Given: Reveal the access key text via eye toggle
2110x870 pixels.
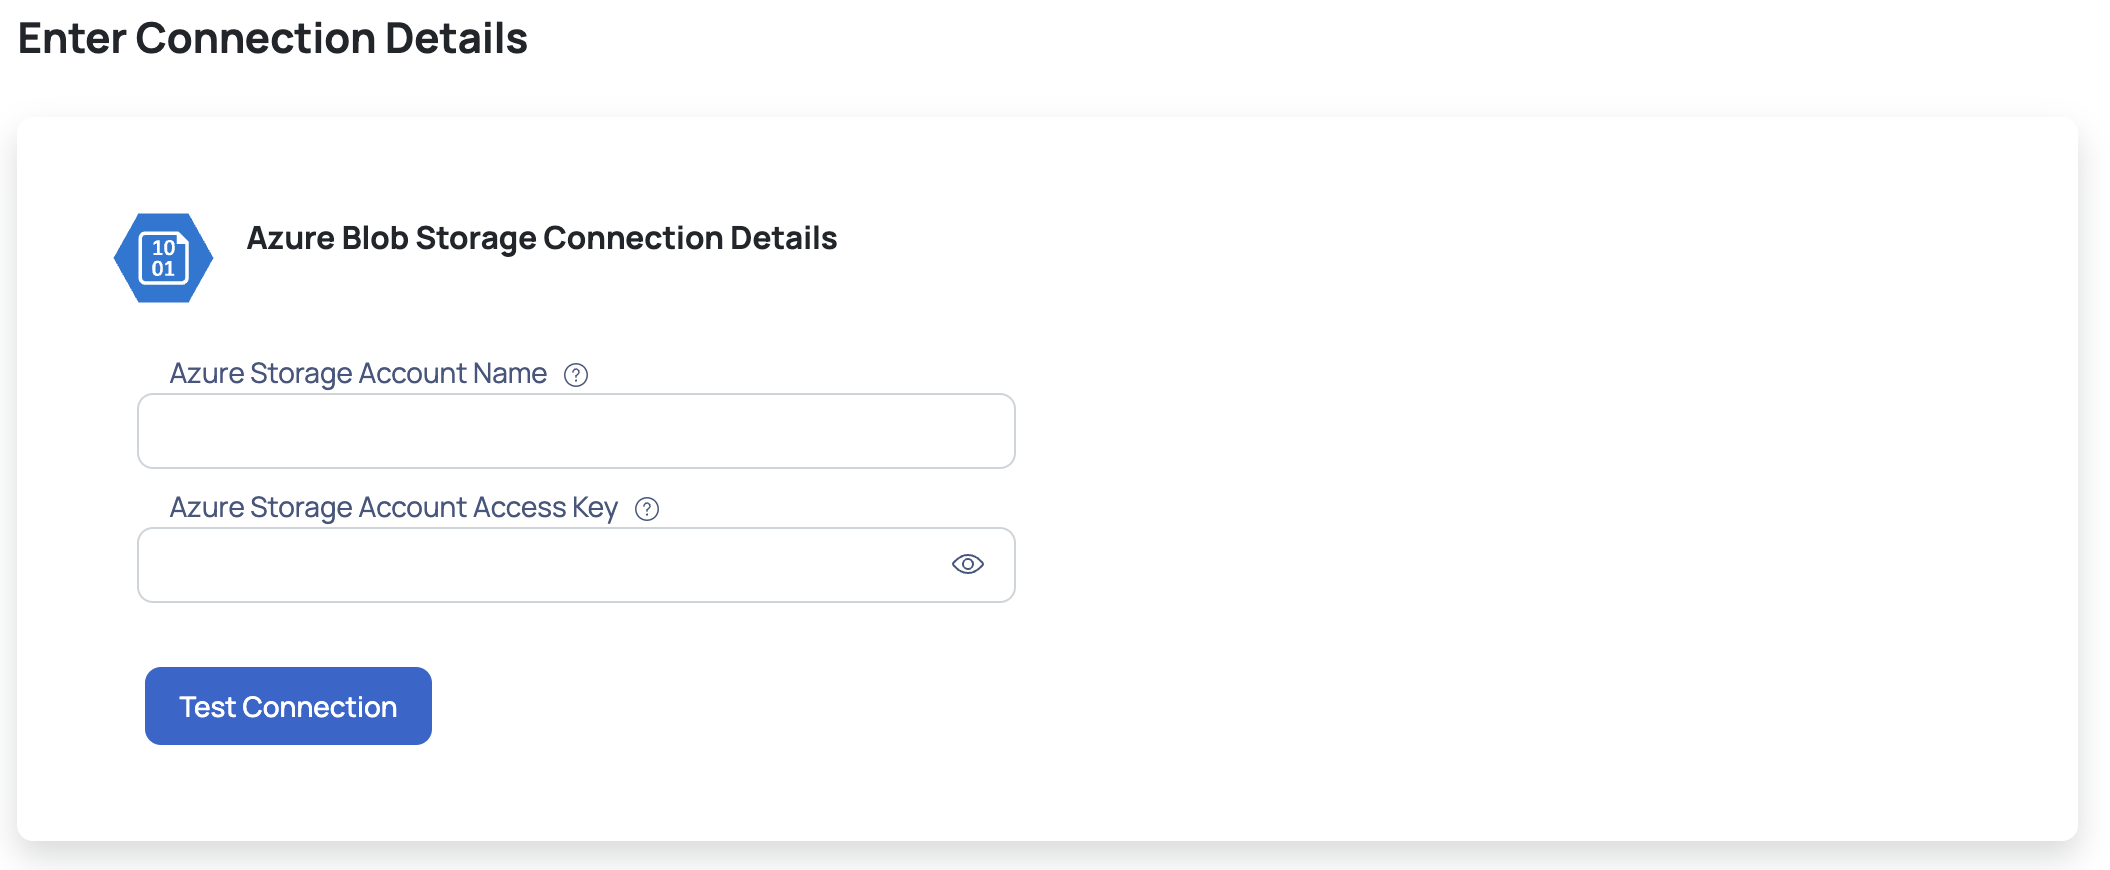Looking at the screenshot, I should [x=968, y=564].
